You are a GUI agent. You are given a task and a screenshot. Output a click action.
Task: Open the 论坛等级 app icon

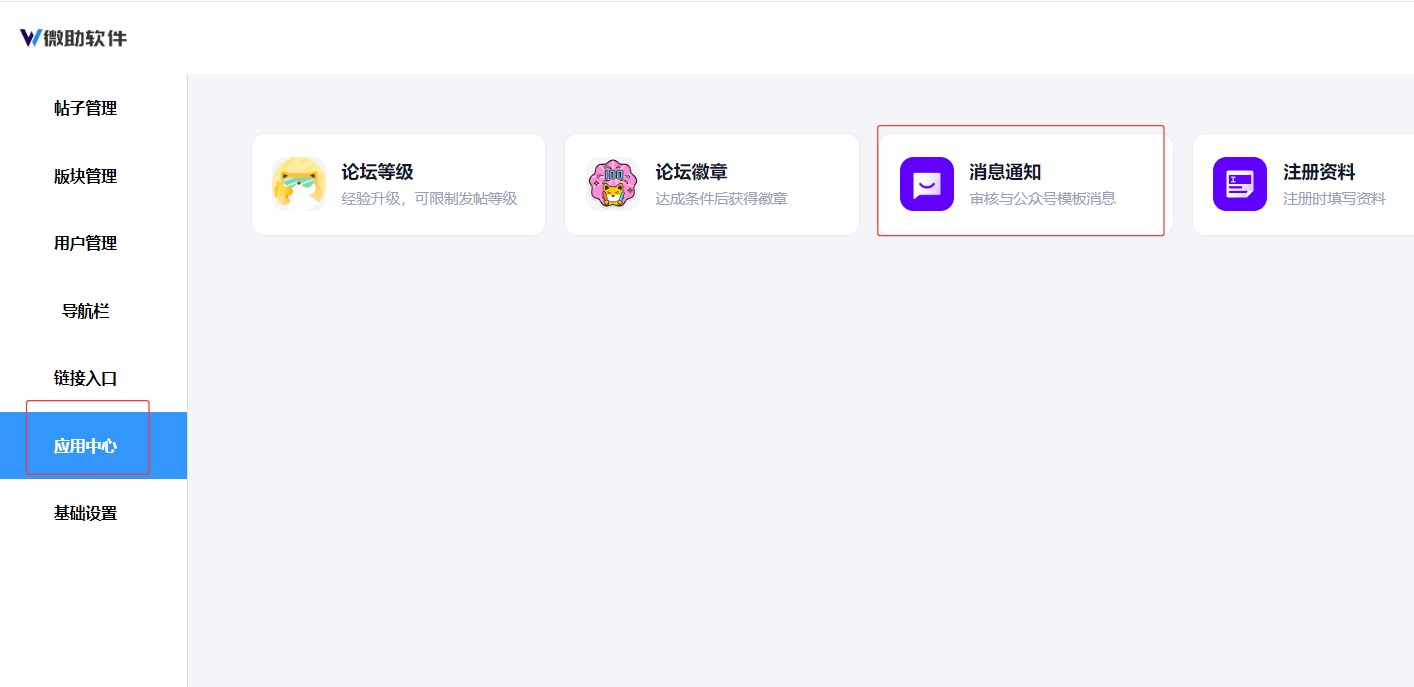(x=298, y=184)
